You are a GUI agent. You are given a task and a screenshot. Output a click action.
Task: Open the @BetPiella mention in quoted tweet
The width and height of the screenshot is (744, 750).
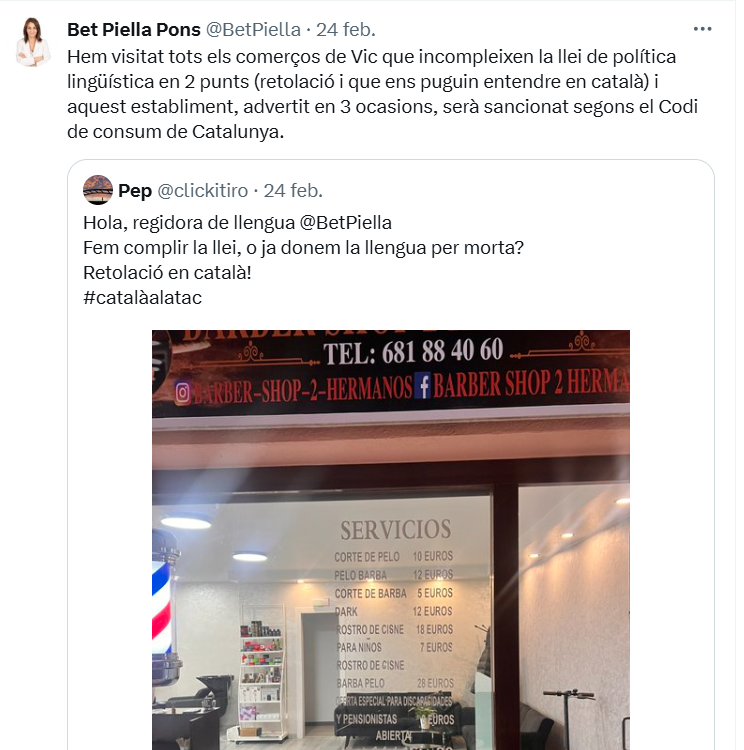click(x=345, y=223)
